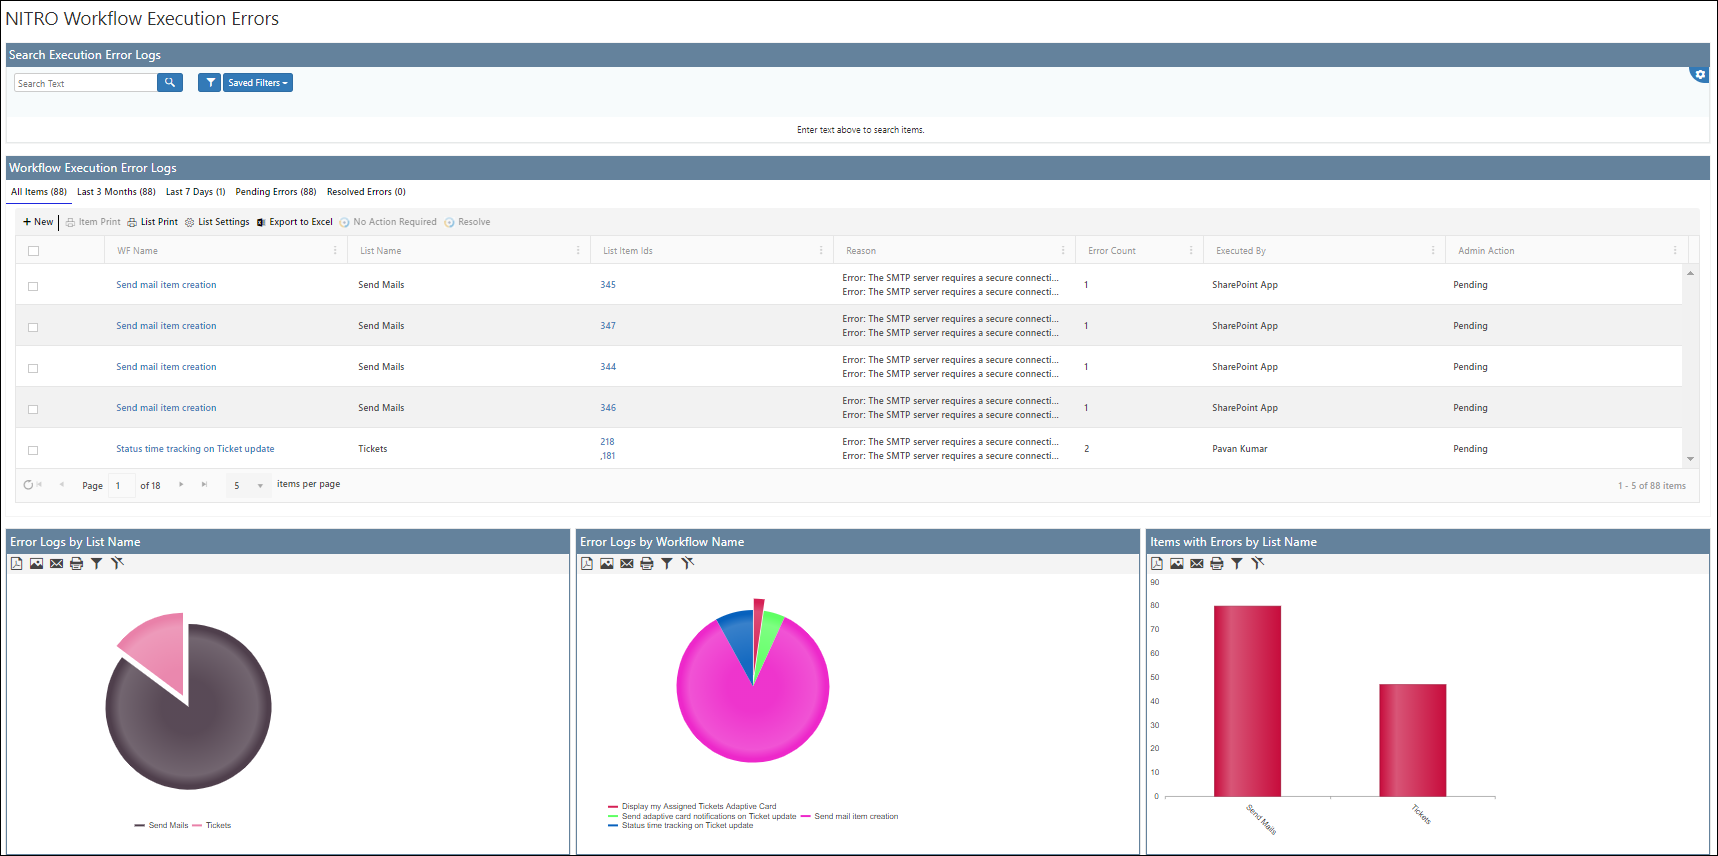1718x856 pixels.
Task: Switch to the Resolved Errors (0) tab
Action: tap(366, 192)
